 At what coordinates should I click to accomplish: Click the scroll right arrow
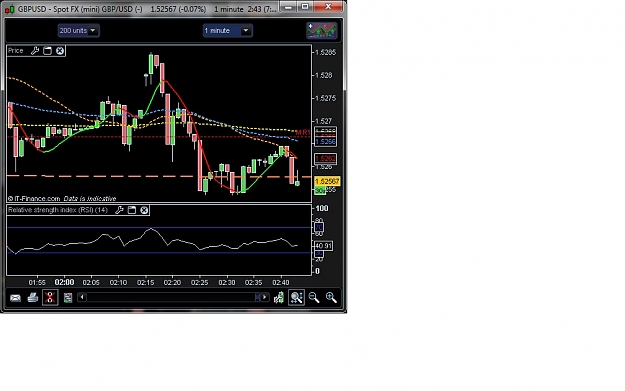[x=265, y=297]
